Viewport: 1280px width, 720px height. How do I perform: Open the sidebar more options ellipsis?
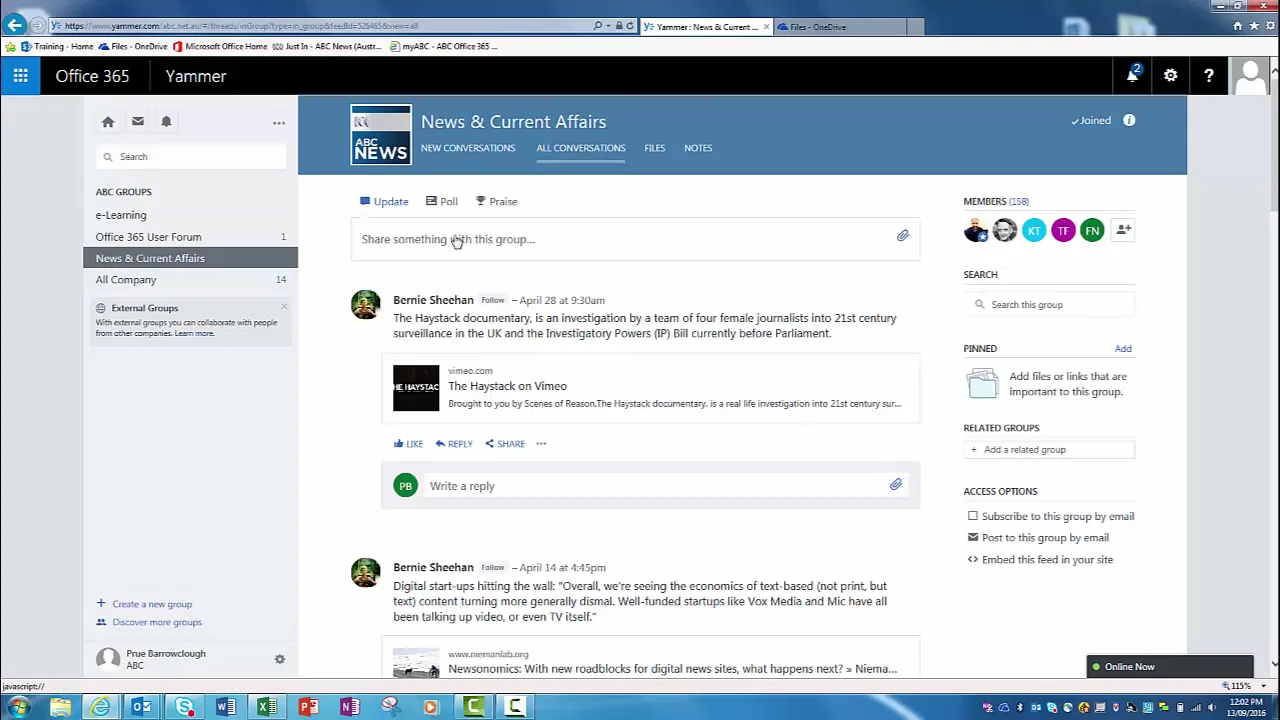[x=279, y=123]
